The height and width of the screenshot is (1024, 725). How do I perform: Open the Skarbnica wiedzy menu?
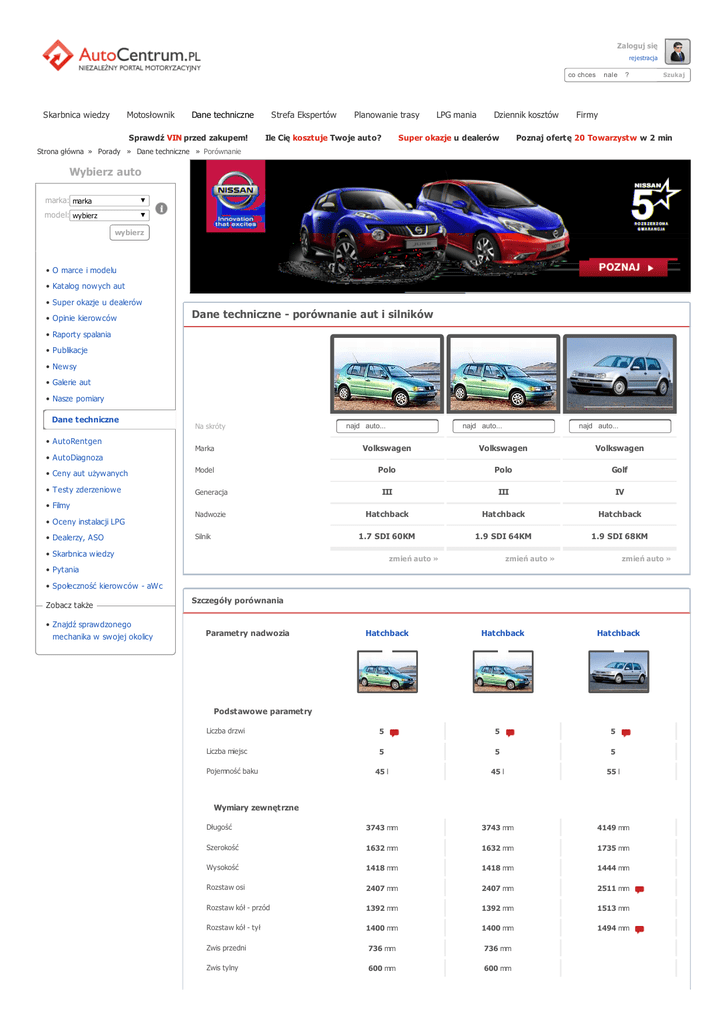tap(76, 115)
